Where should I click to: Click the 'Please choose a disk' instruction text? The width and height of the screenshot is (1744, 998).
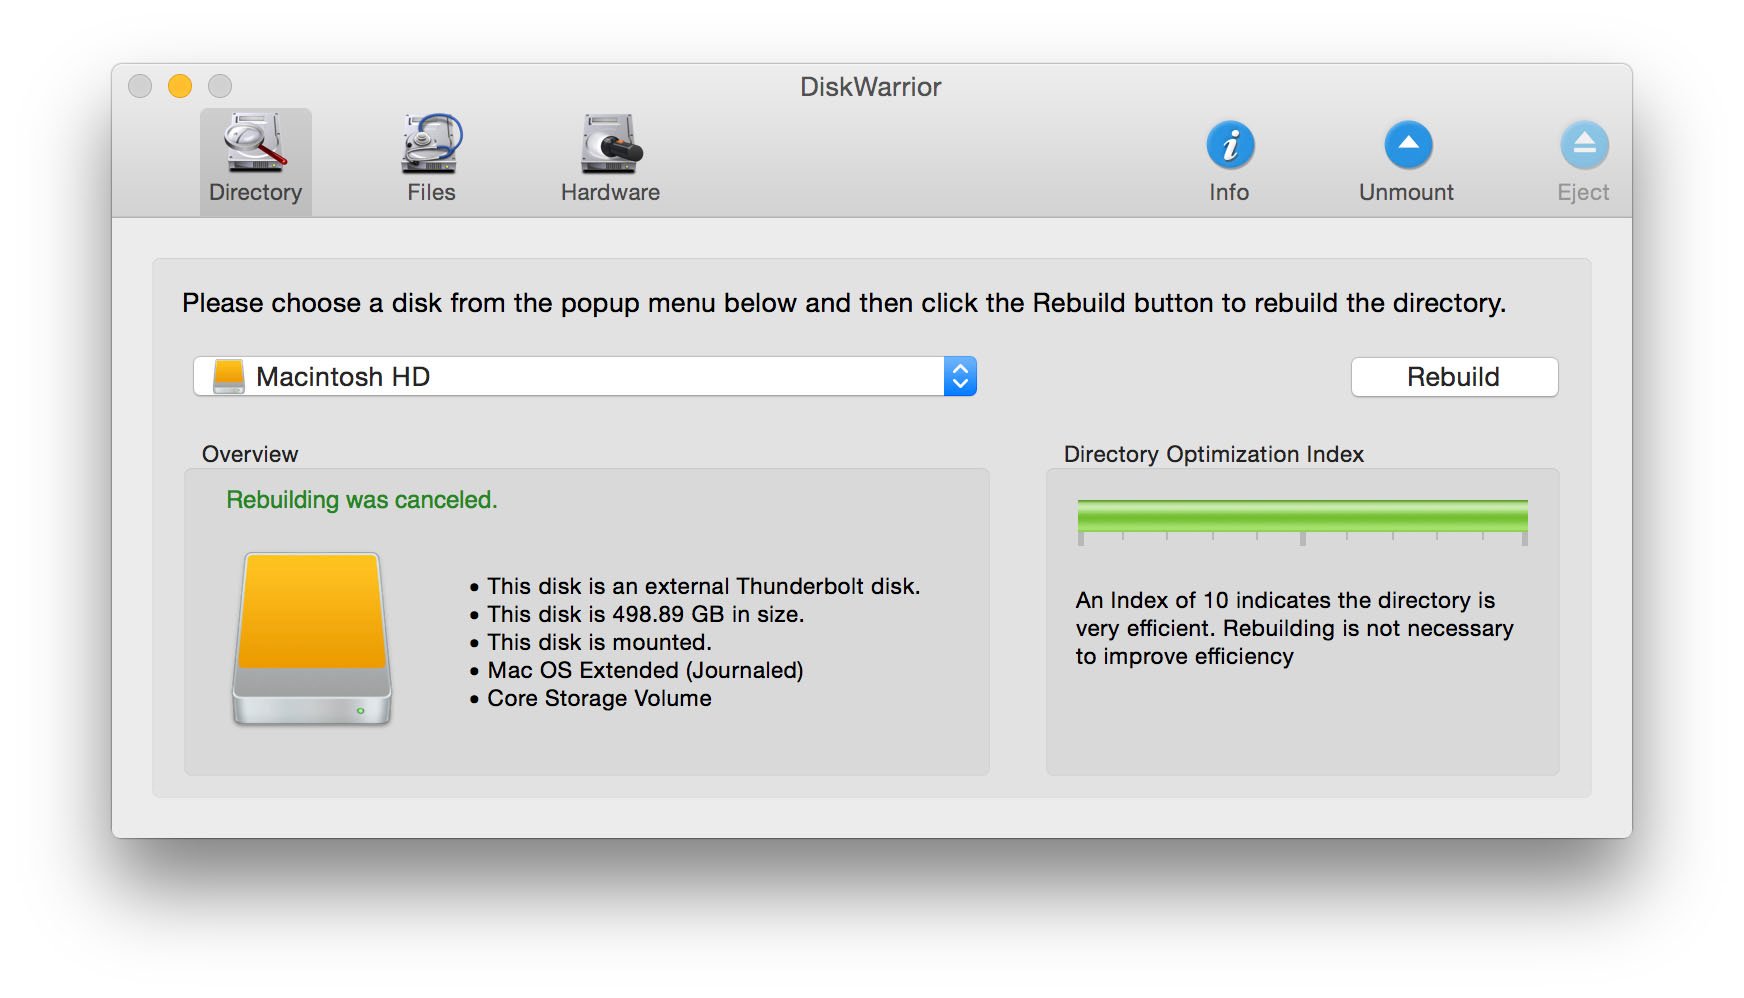[844, 303]
